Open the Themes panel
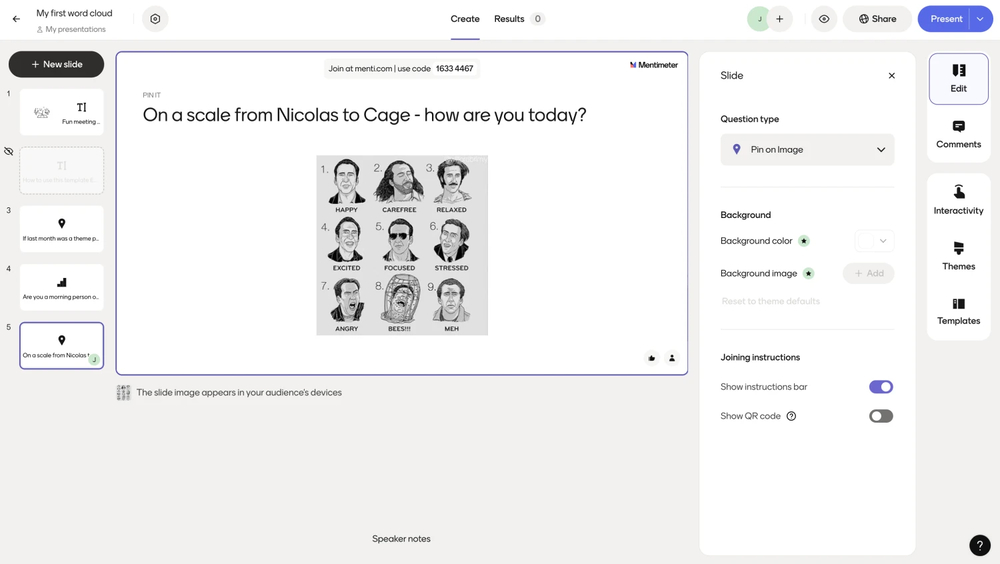 point(958,255)
